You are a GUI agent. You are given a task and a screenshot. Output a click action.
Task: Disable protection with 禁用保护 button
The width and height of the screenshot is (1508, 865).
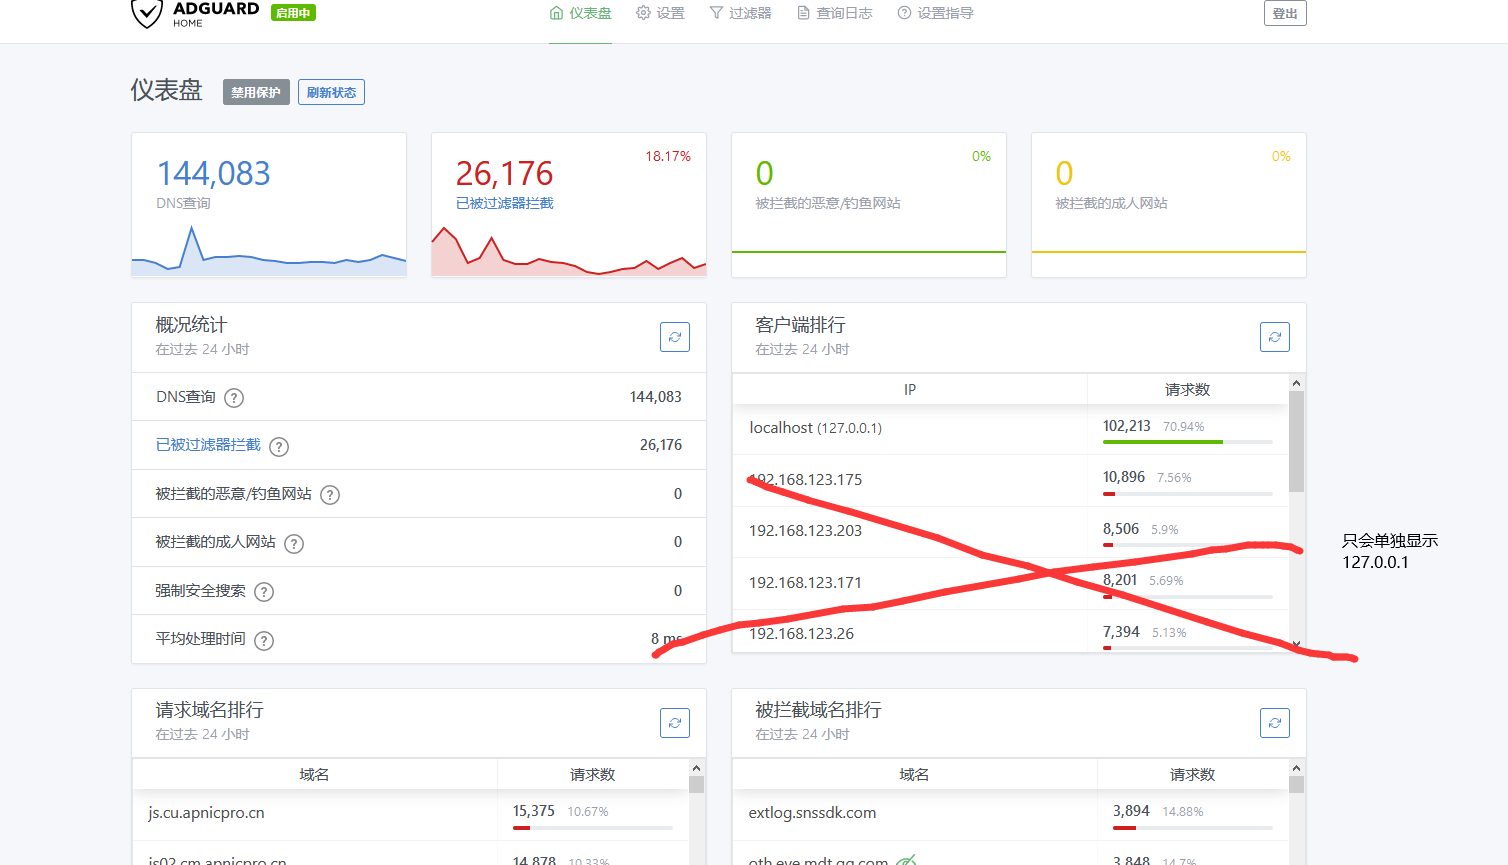click(x=256, y=93)
